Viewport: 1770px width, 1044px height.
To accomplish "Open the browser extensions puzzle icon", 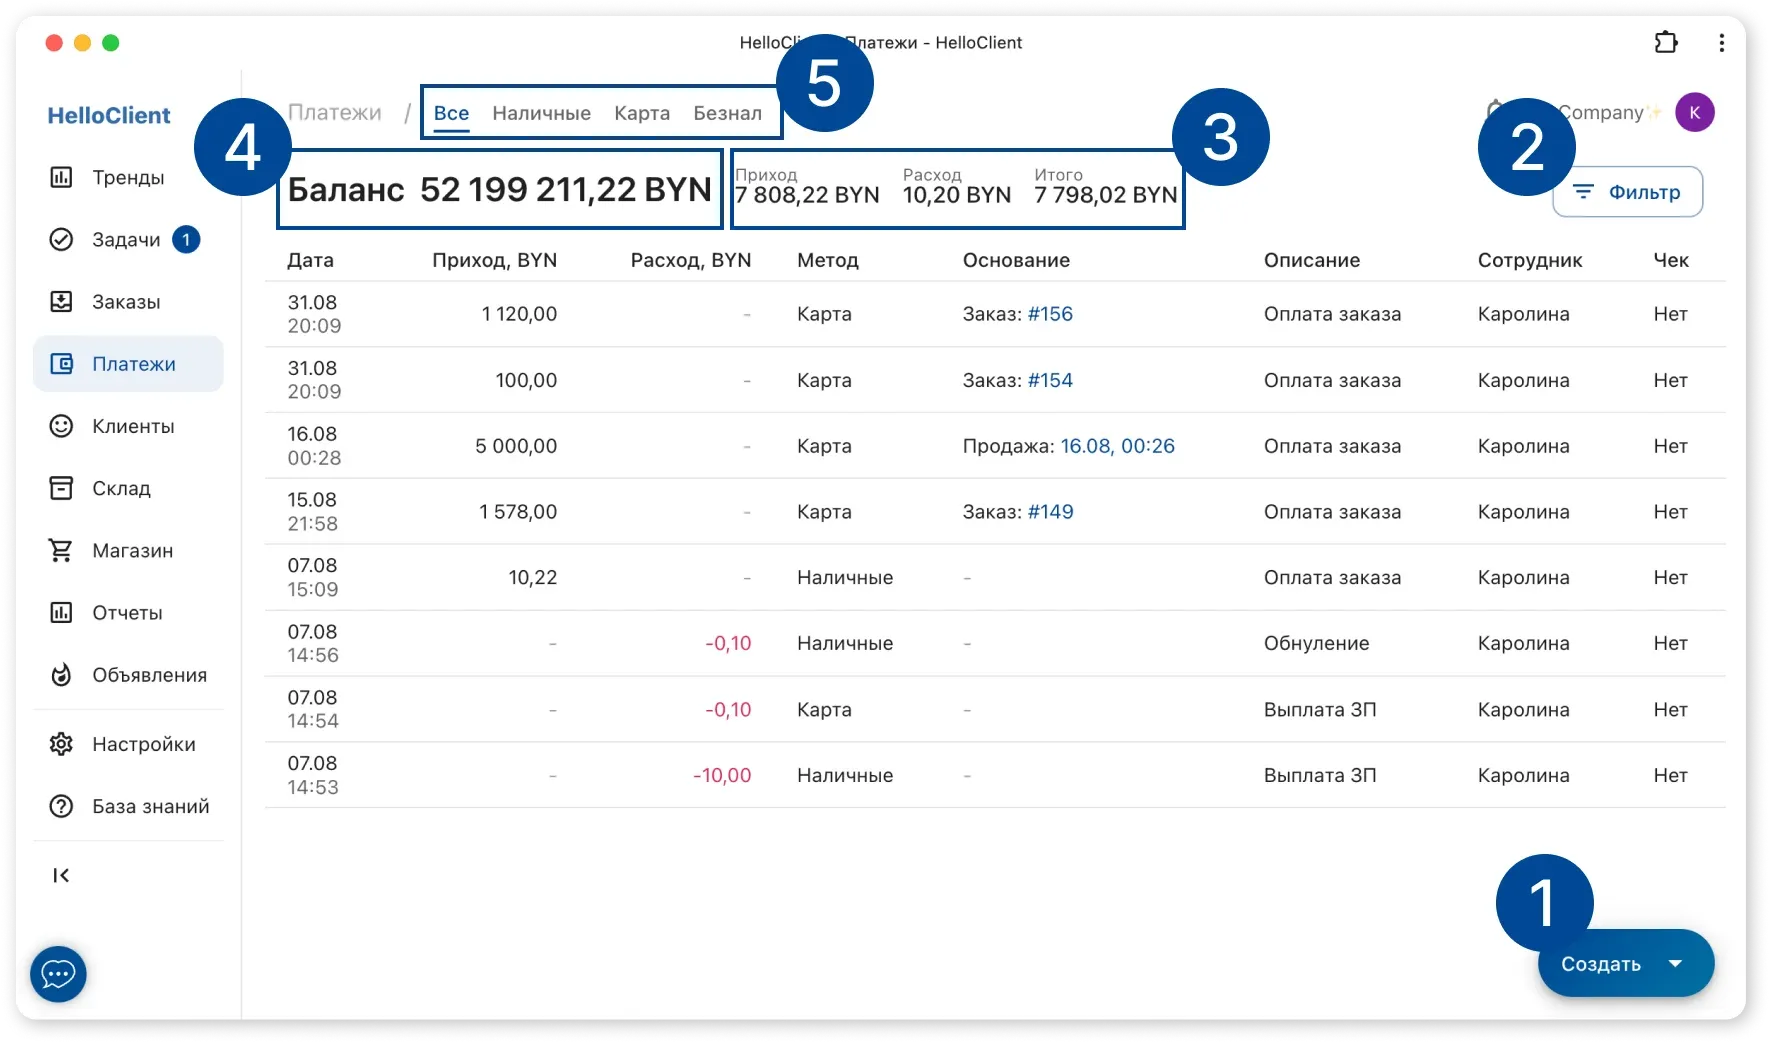I will point(1666,43).
